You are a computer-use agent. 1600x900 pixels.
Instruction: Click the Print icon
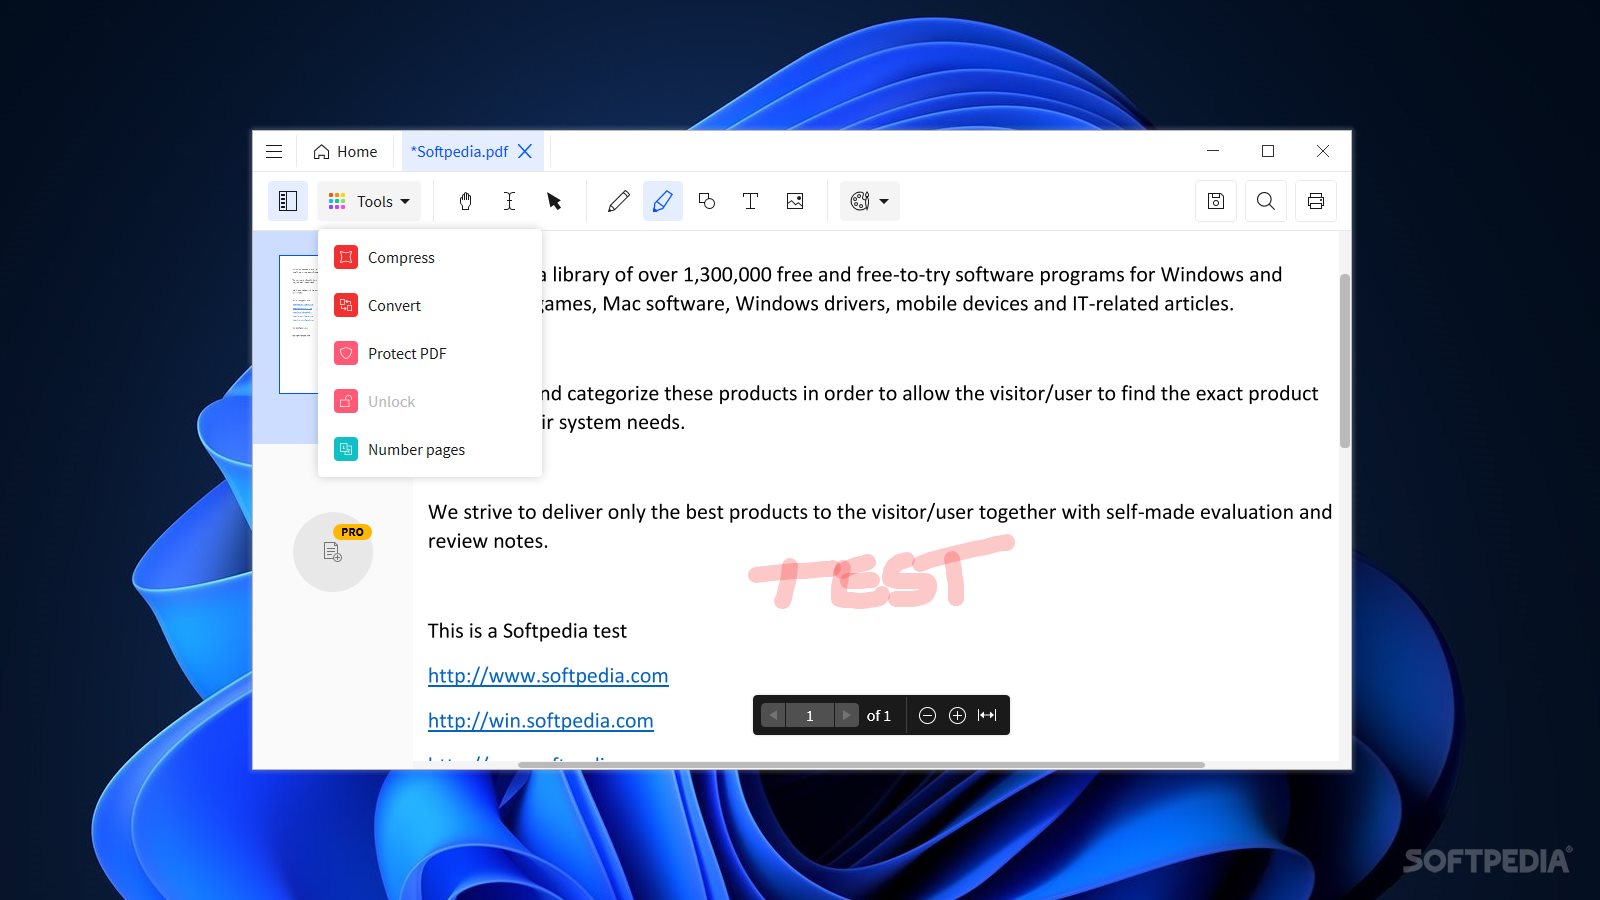click(x=1316, y=201)
